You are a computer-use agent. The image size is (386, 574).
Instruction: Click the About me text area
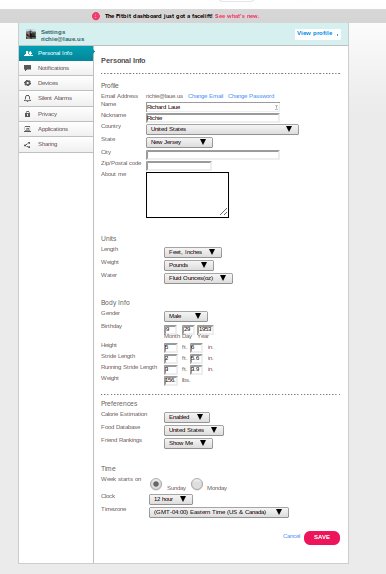(x=188, y=195)
